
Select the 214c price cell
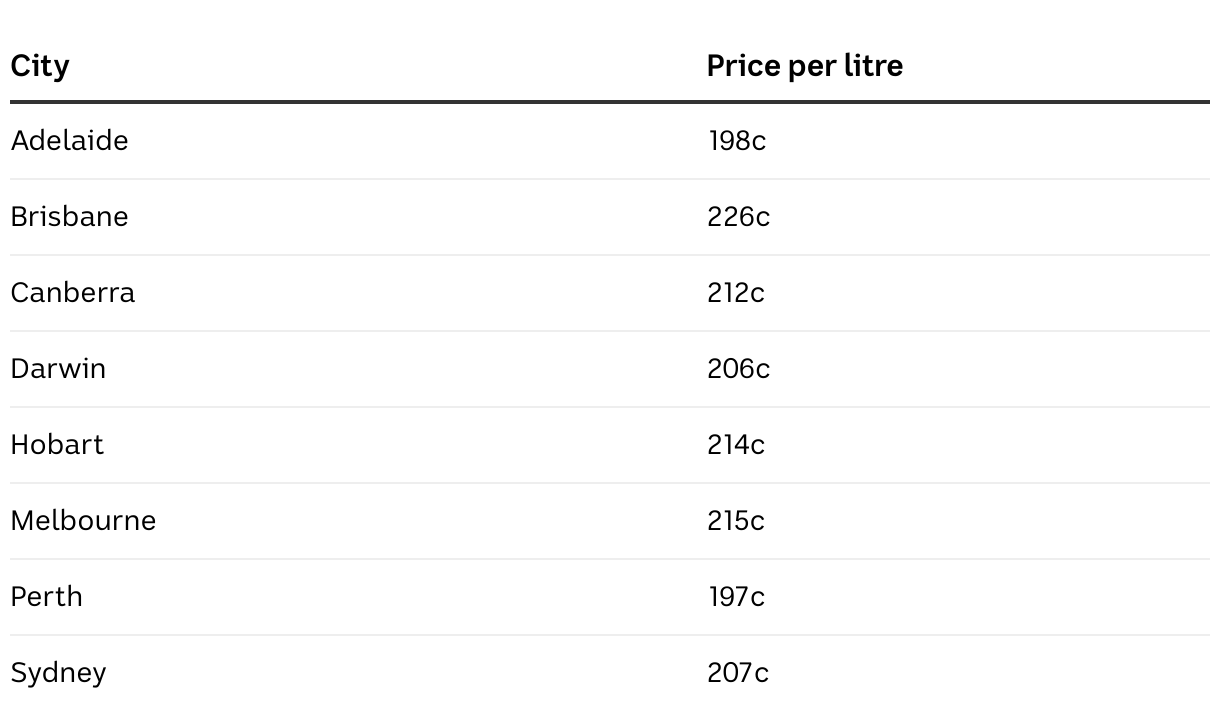click(736, 445)
